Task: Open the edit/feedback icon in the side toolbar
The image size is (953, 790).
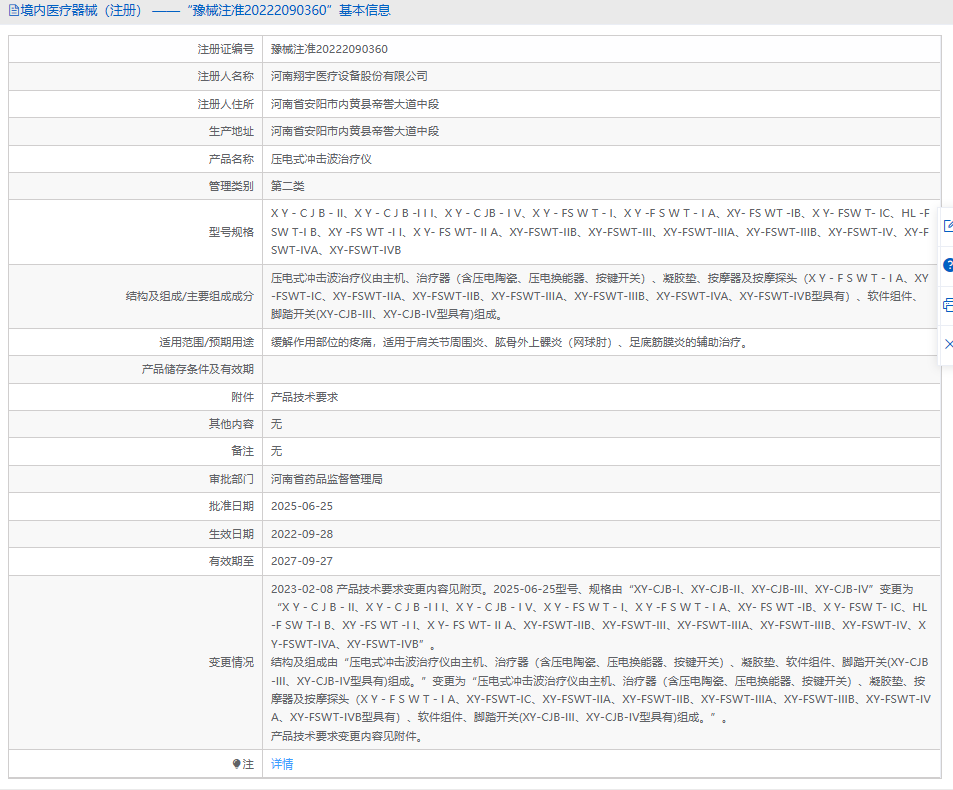Action: point(948,226)
